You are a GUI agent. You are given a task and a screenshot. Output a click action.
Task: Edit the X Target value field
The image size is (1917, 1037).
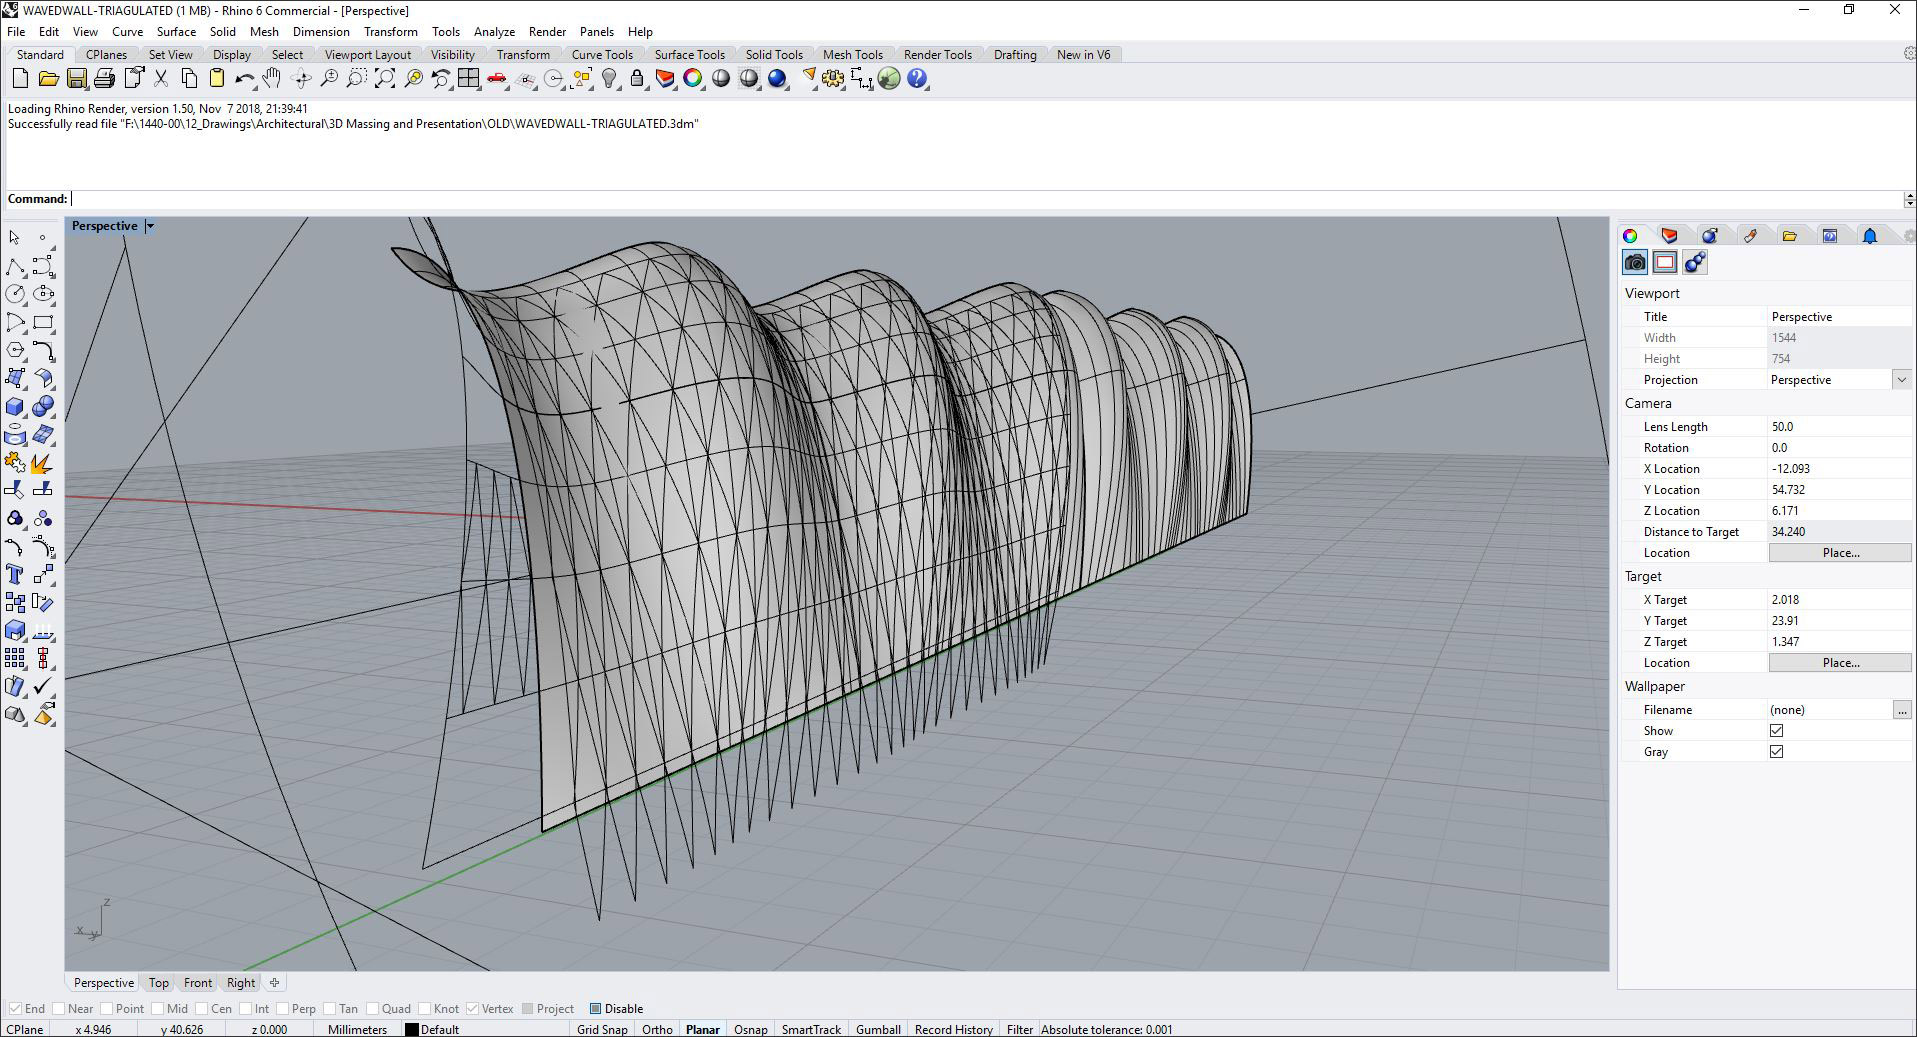click(x=1838, y=600)
